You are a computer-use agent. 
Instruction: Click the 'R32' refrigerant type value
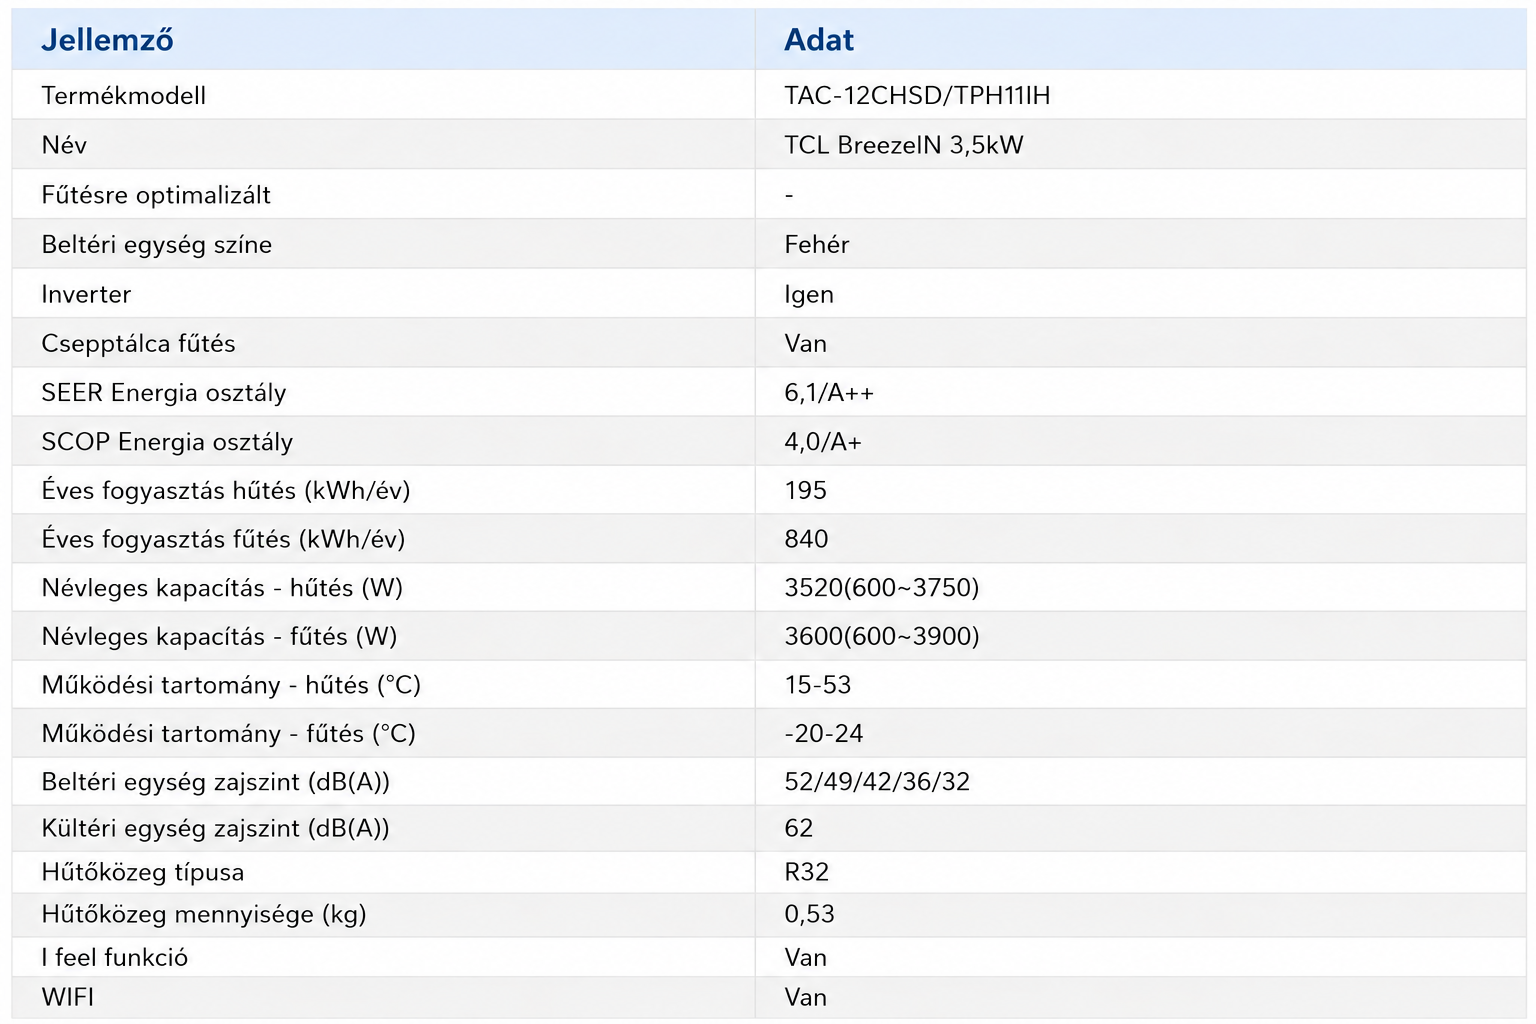pos(807,872)
